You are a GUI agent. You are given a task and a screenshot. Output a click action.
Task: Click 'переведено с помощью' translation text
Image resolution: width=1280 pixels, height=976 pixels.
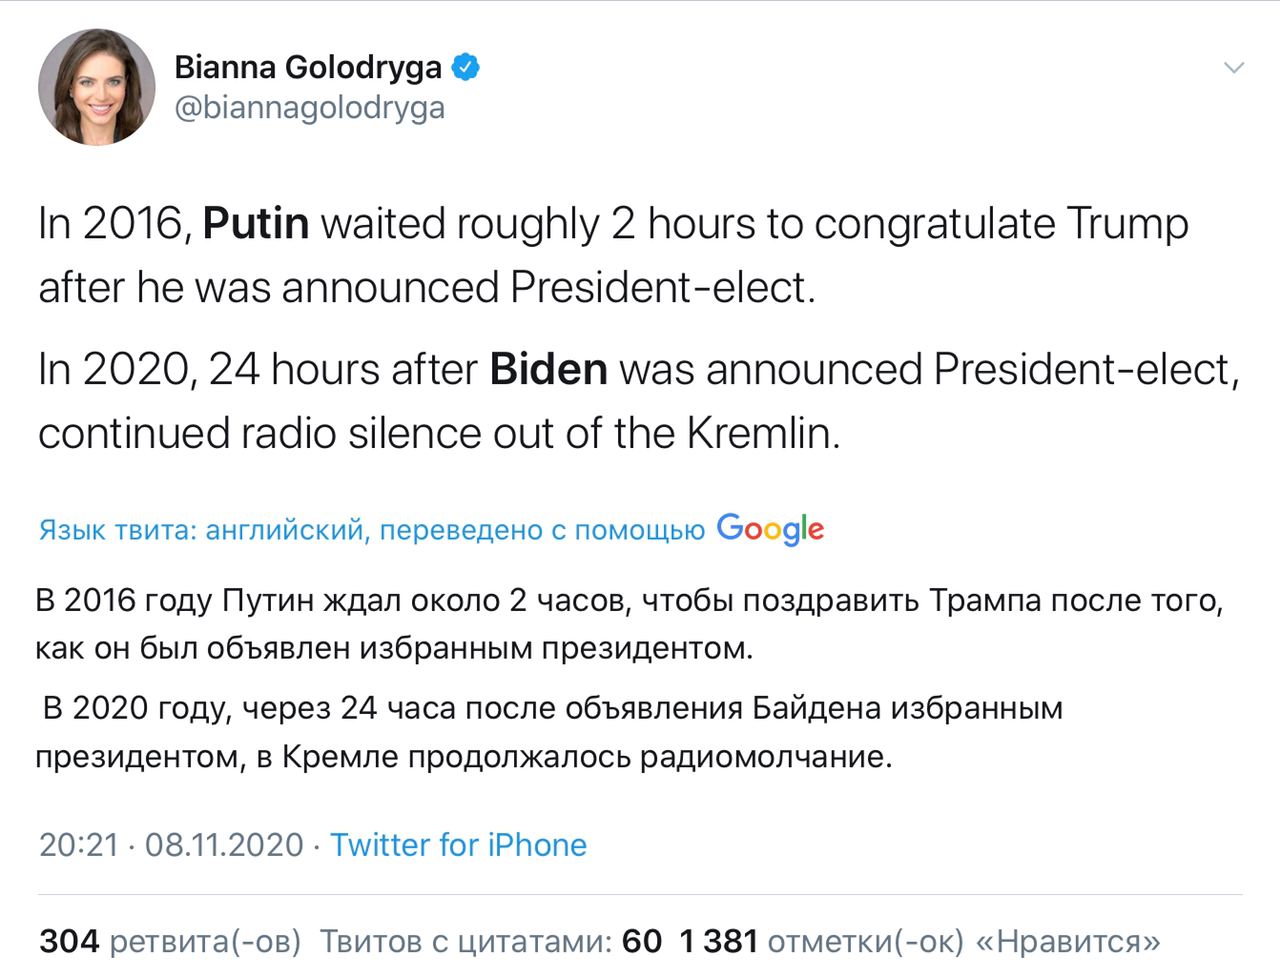(542, 530)
